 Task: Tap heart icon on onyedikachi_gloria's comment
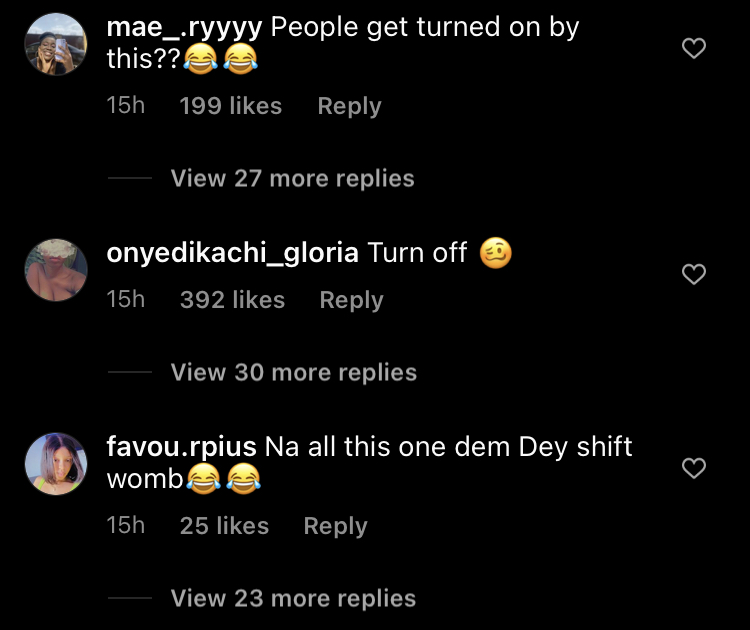(694, 274)
